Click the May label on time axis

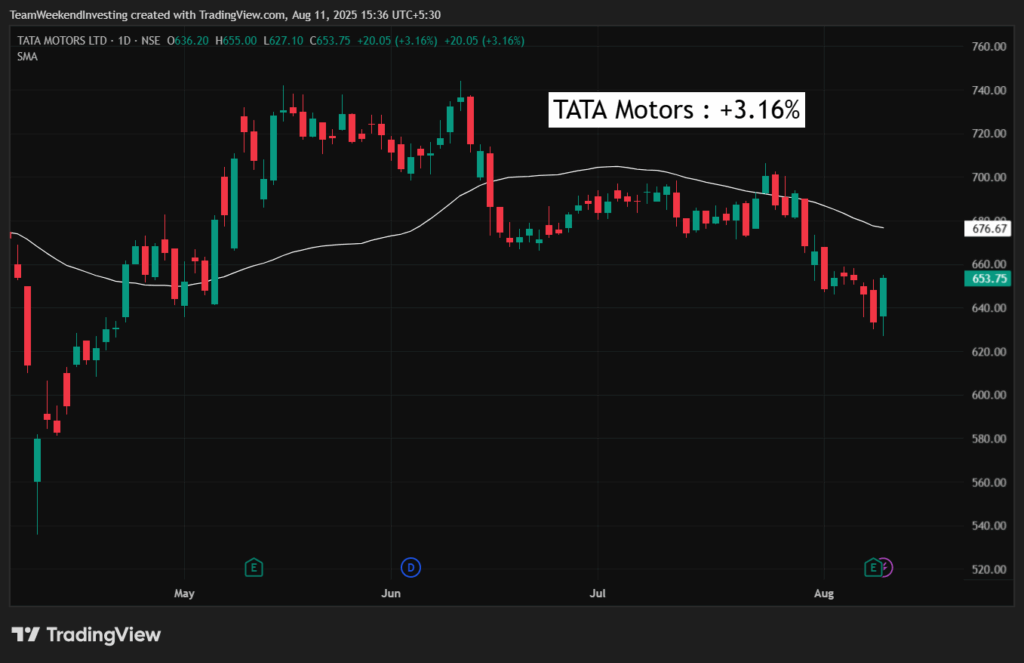[x=184, y=593]
